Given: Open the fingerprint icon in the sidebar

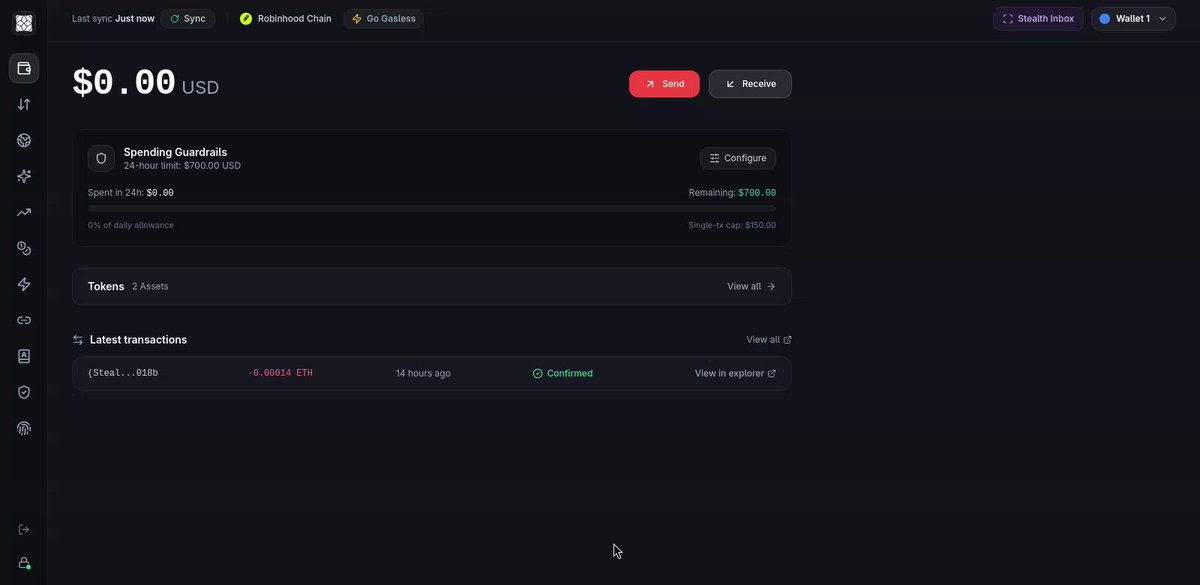Looking at the screenshot, I should click(x=24, y=428).
